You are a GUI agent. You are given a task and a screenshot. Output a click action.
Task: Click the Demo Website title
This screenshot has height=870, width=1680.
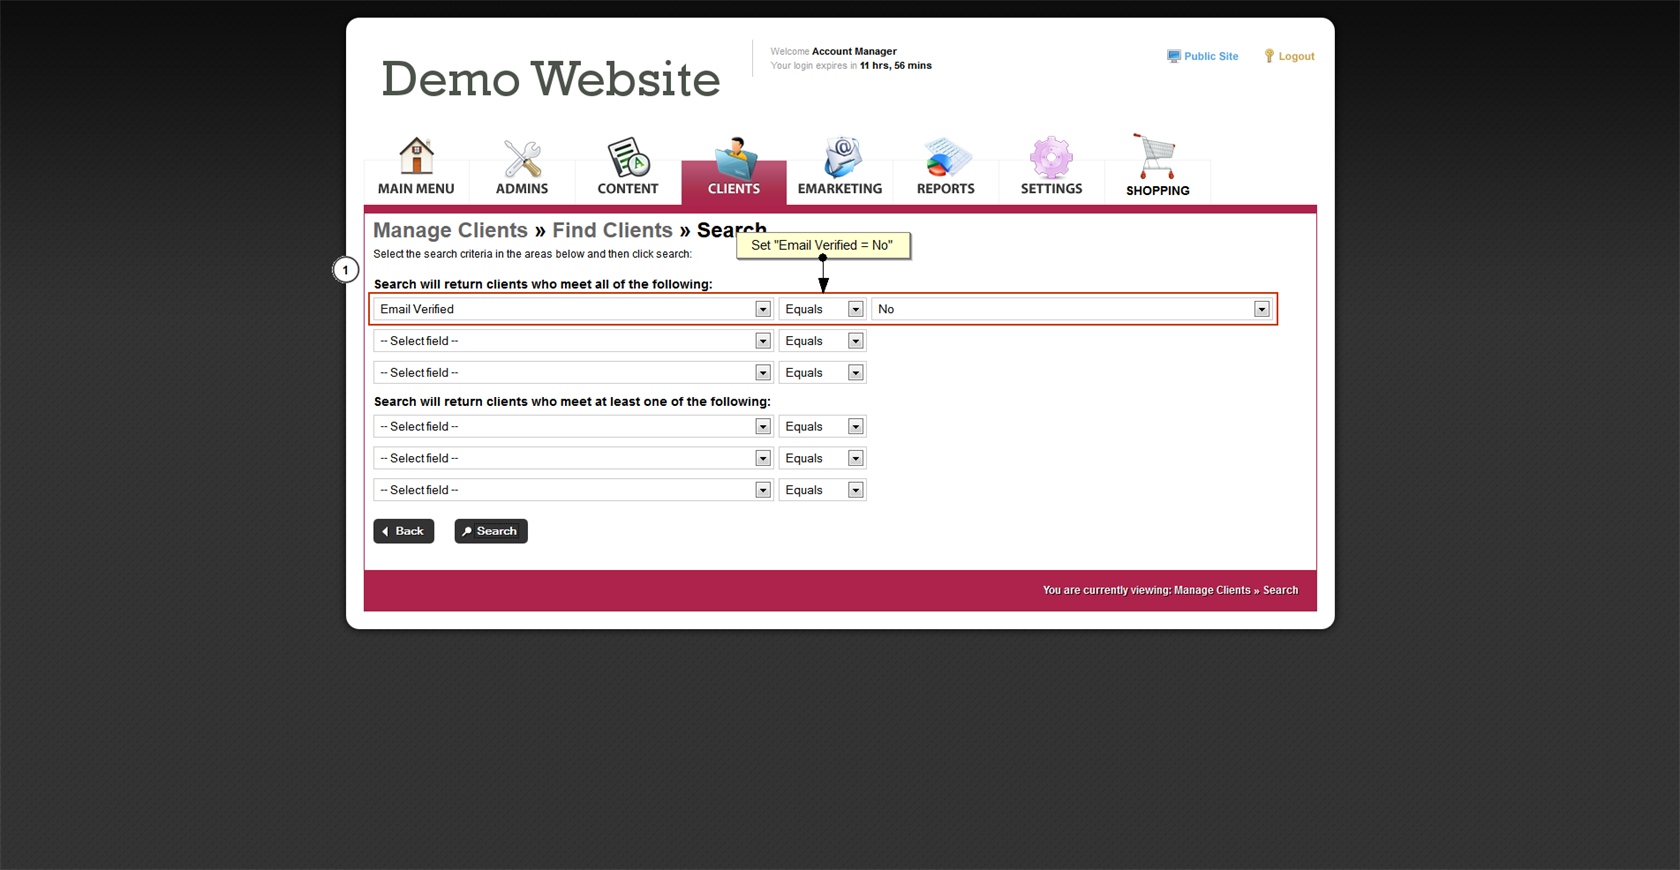pos(550,79)
